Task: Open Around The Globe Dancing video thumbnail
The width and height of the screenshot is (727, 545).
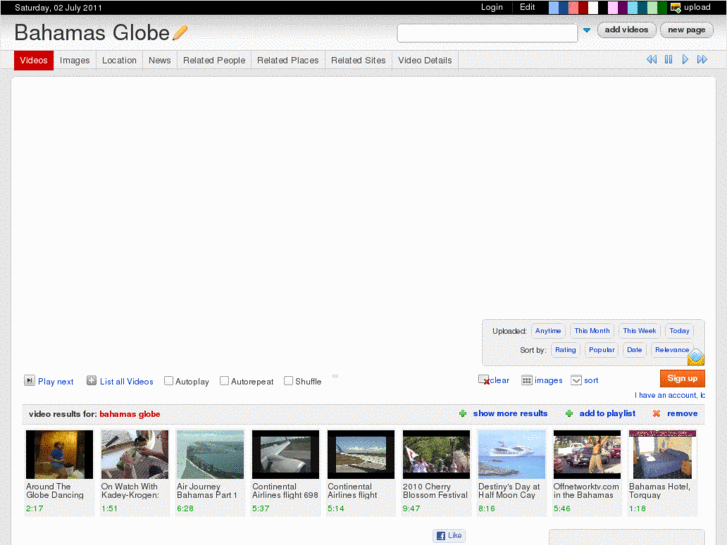Action: pos(59,454)
